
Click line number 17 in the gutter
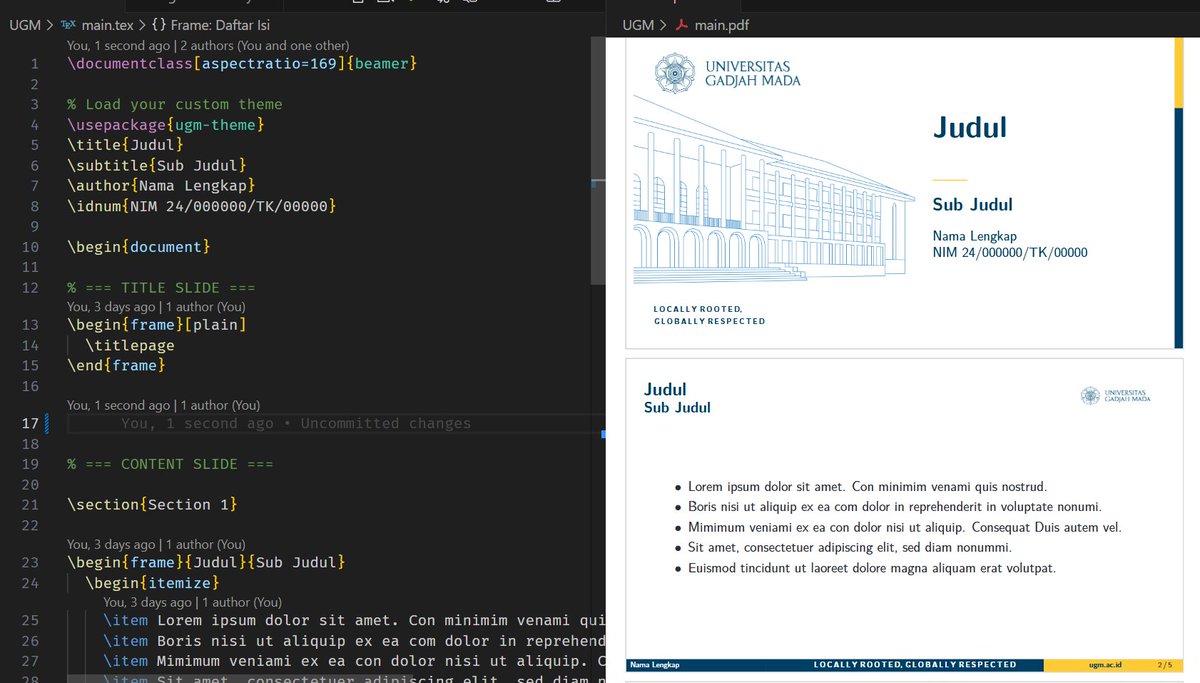pyautogui.click(x=30, y=423)
